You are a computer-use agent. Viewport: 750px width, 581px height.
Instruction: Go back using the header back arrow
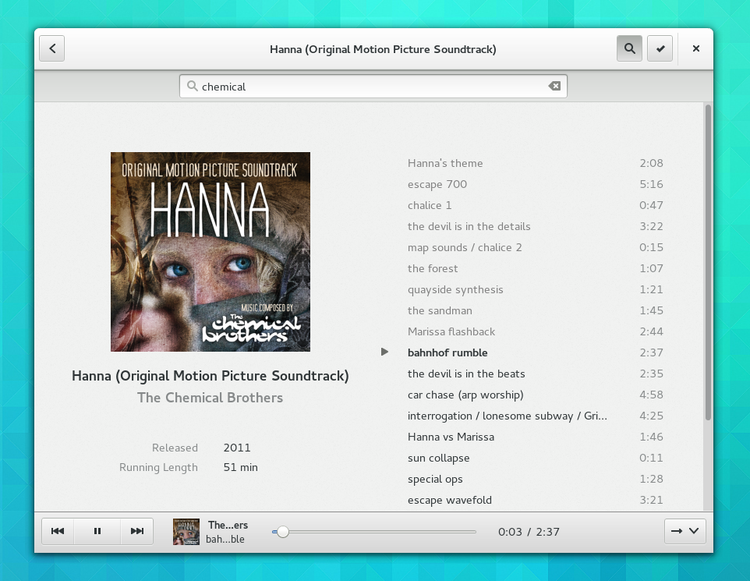point(52,49)
